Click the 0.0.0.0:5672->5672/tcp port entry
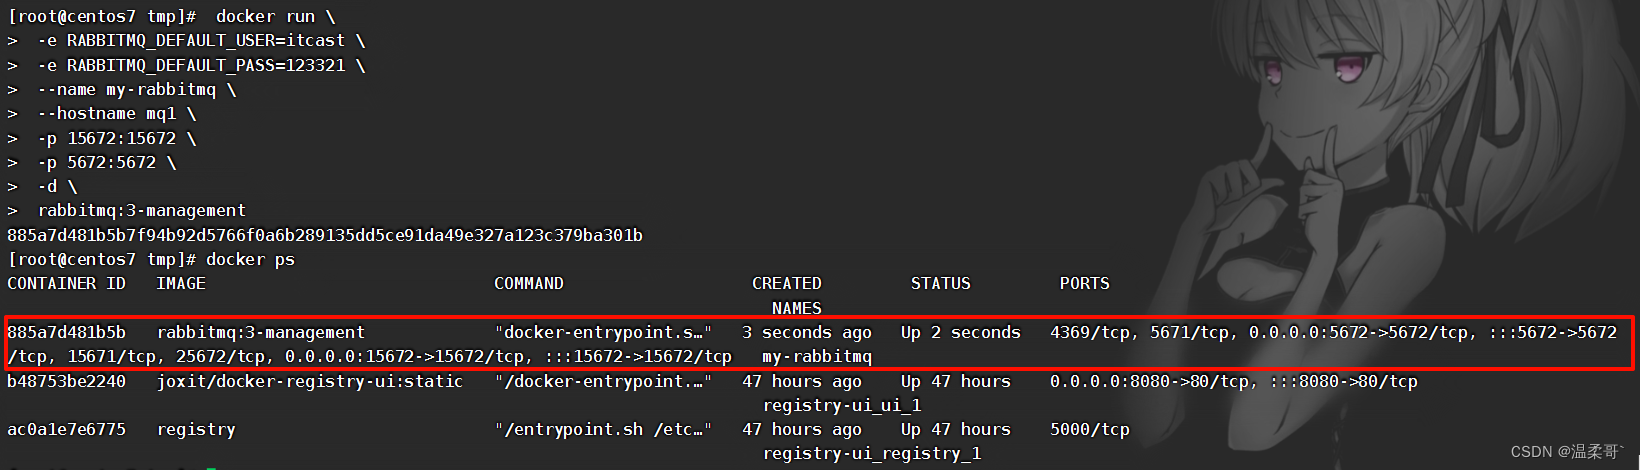The height and width of the screenshot is (470, 1640). [1359, 332]
